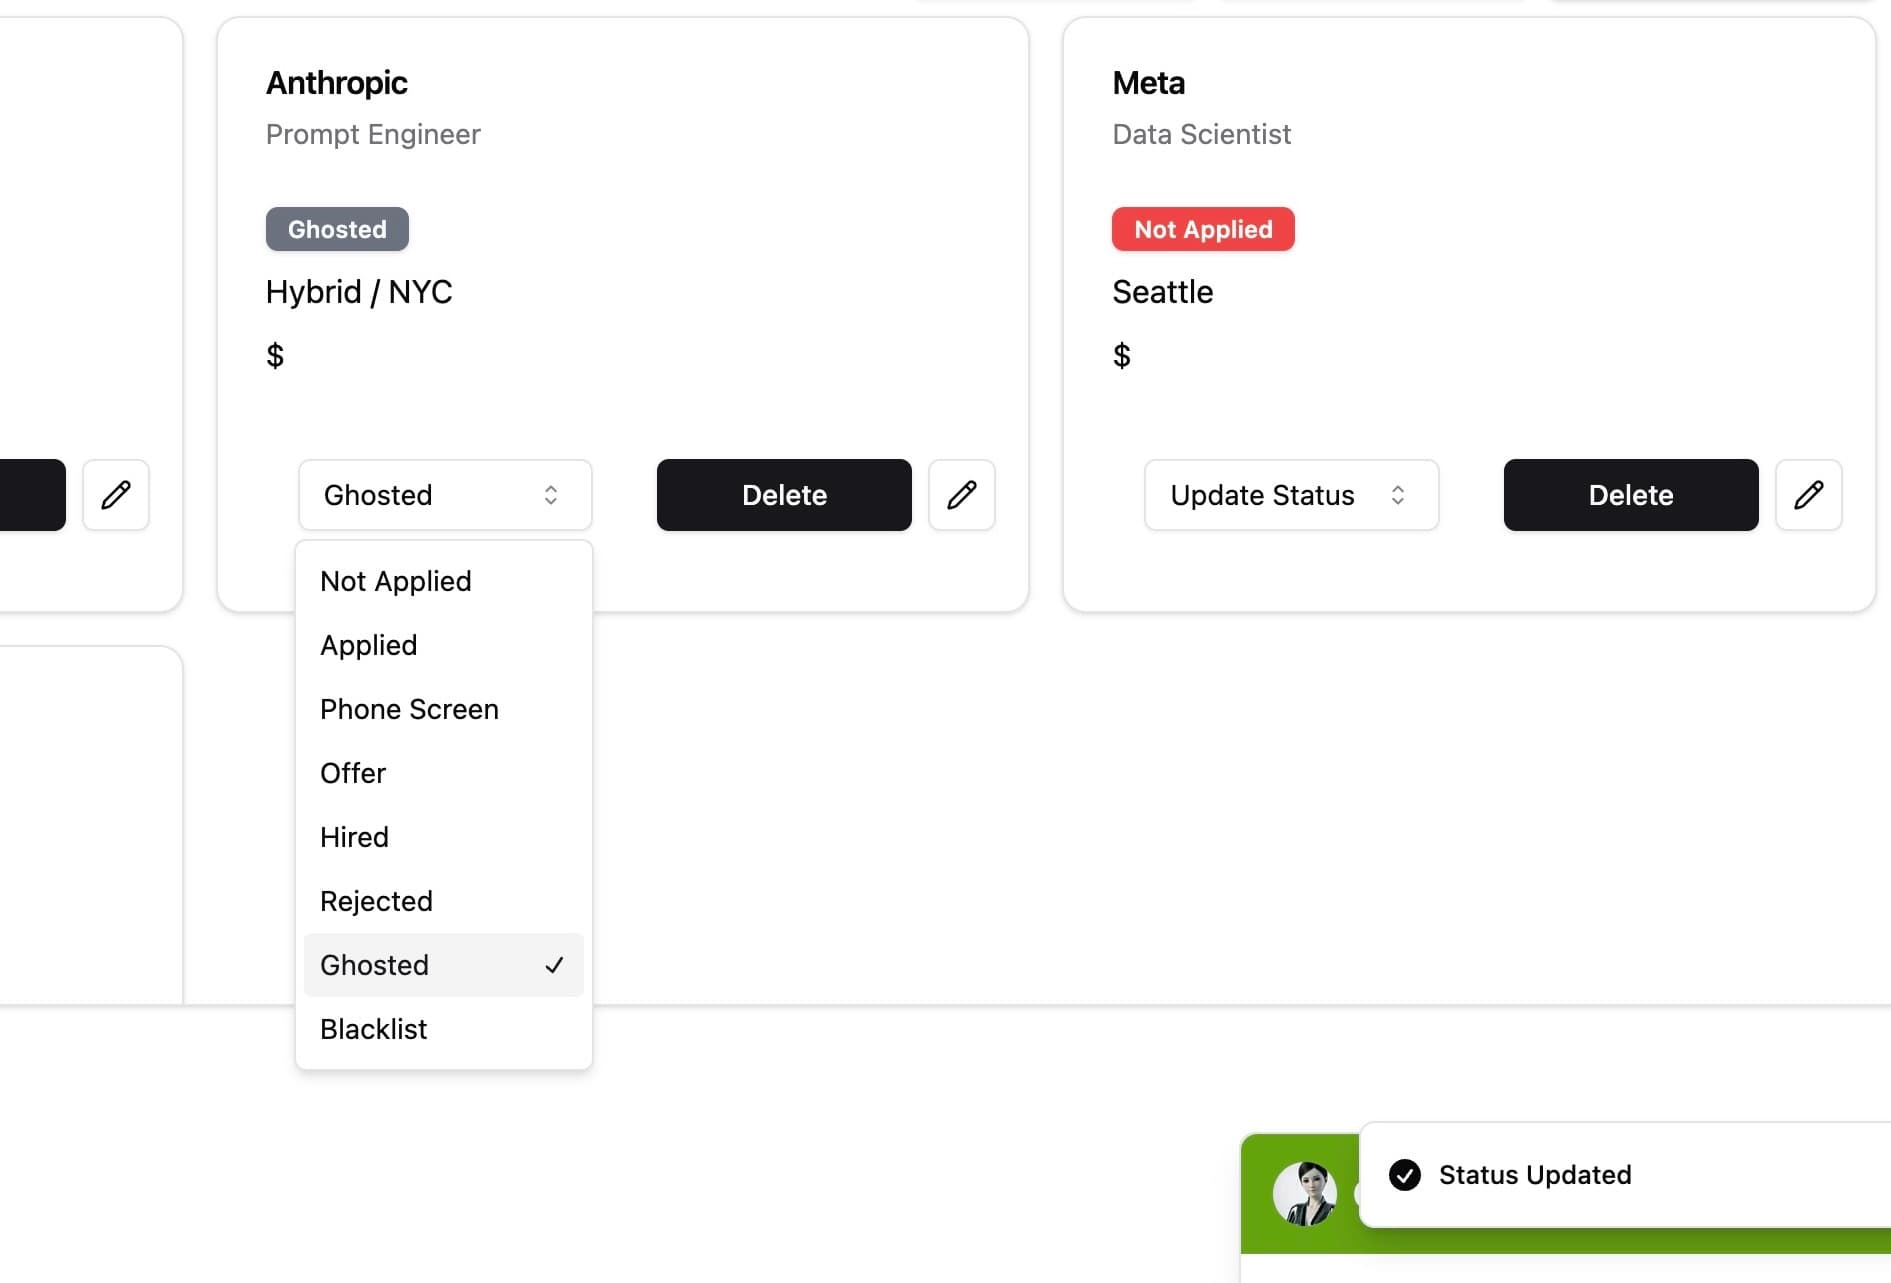This screenshot has height=1283, width=1891.
Task: Open the Ghosted status dropdown on Anthropic card
Action: [x=445, y=495]
